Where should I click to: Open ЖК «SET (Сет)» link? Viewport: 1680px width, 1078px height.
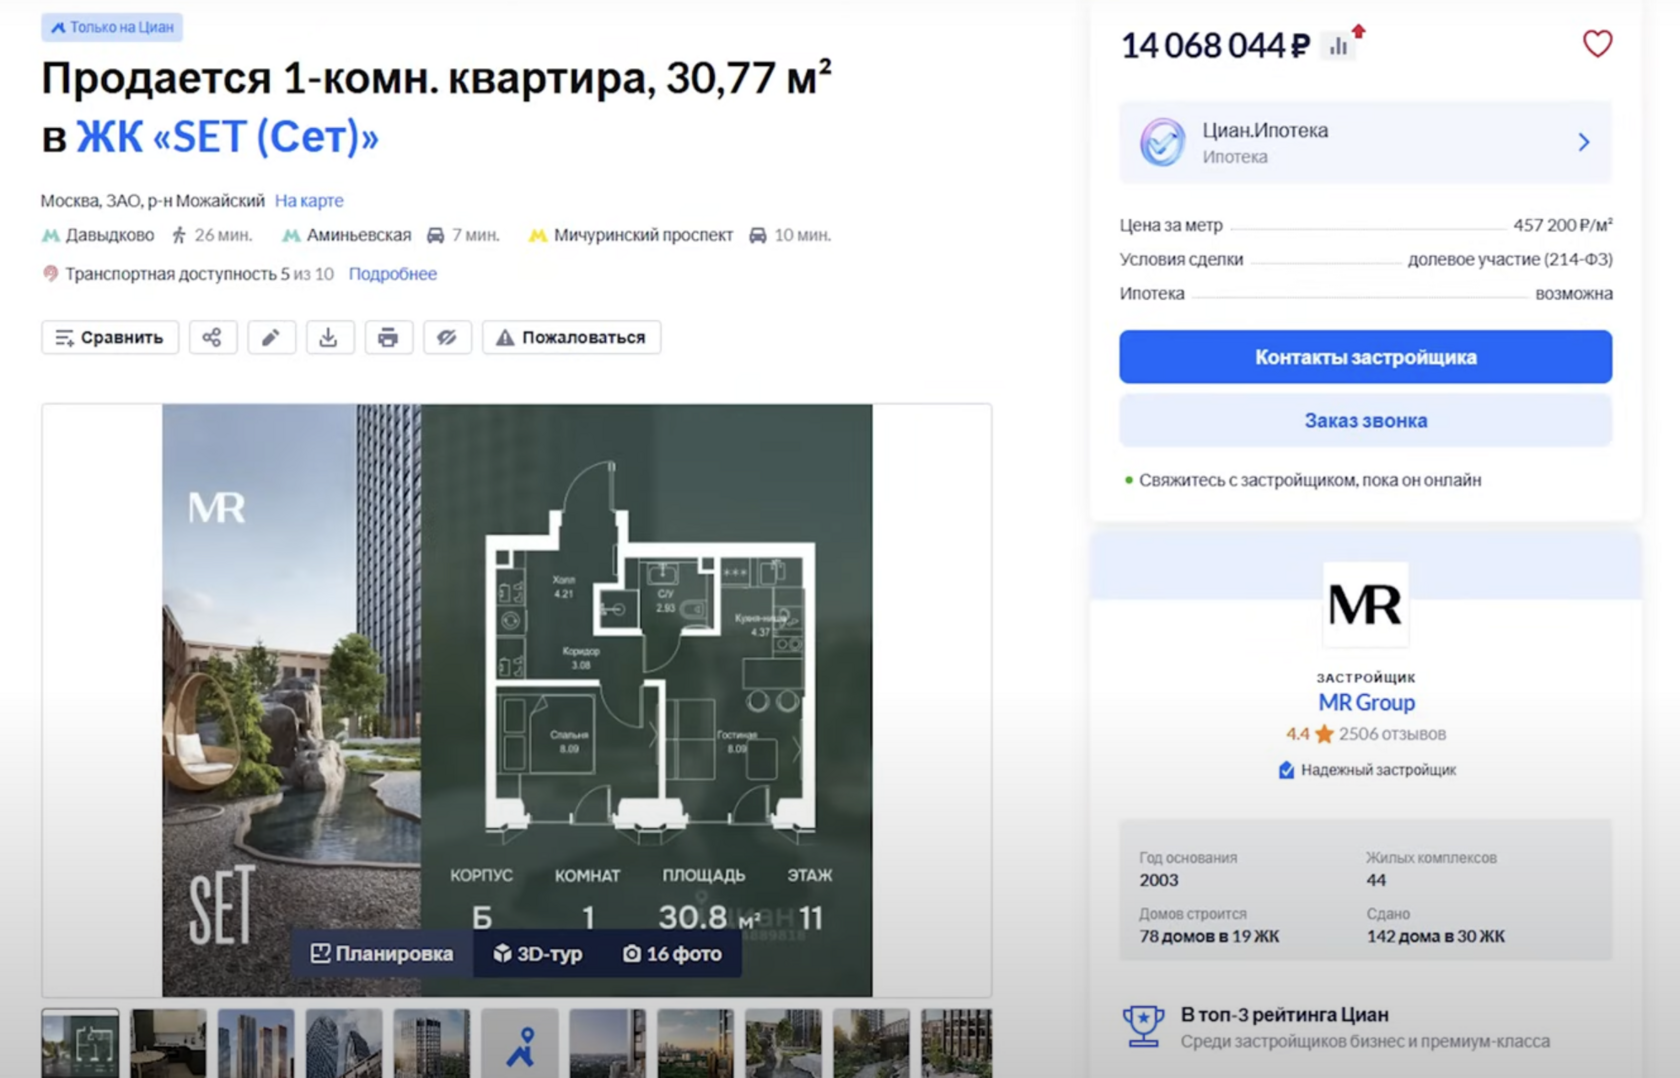pyautogui.click(x=227, y=137)
